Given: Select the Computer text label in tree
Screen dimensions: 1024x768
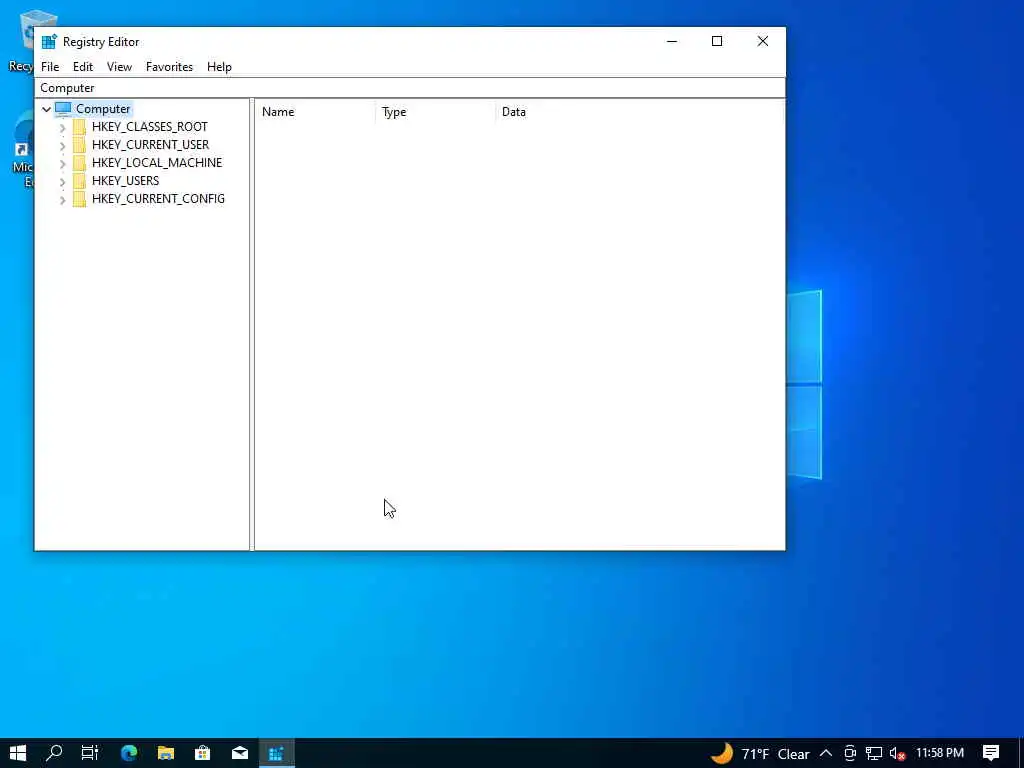Looking at the screenshot, I should [103, 109].
